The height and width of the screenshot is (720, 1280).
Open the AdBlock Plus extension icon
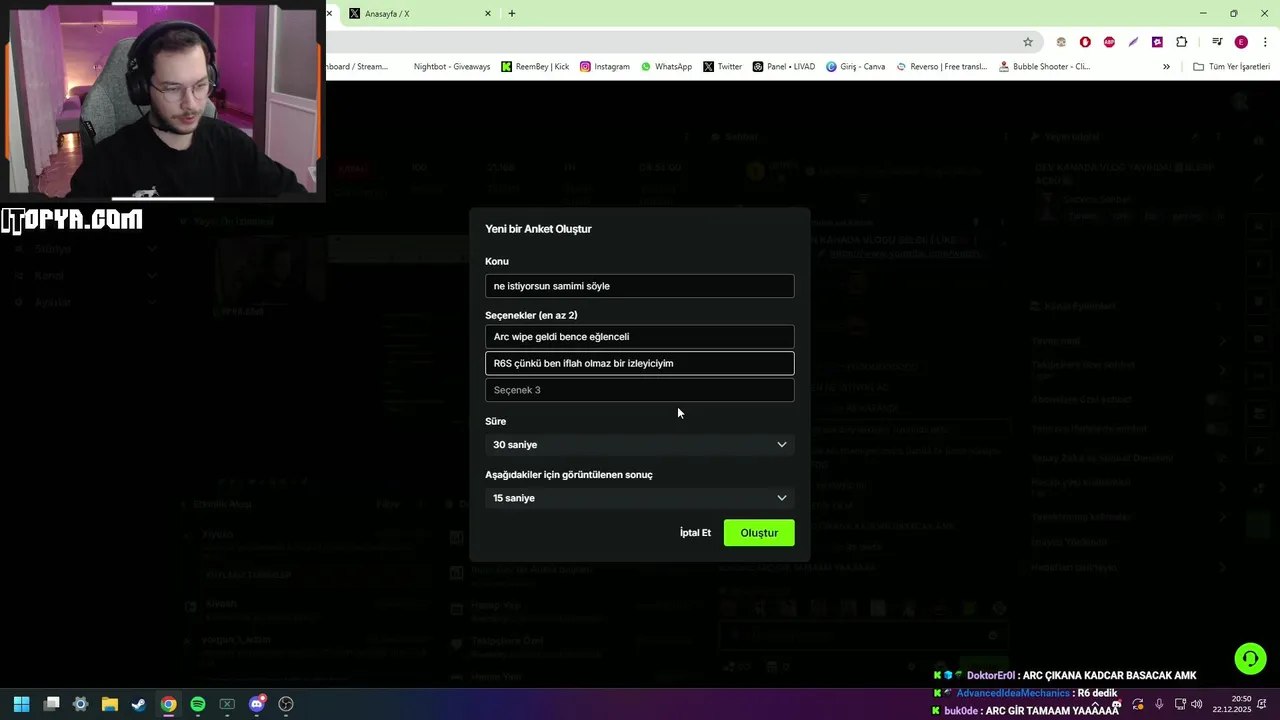1109,42
